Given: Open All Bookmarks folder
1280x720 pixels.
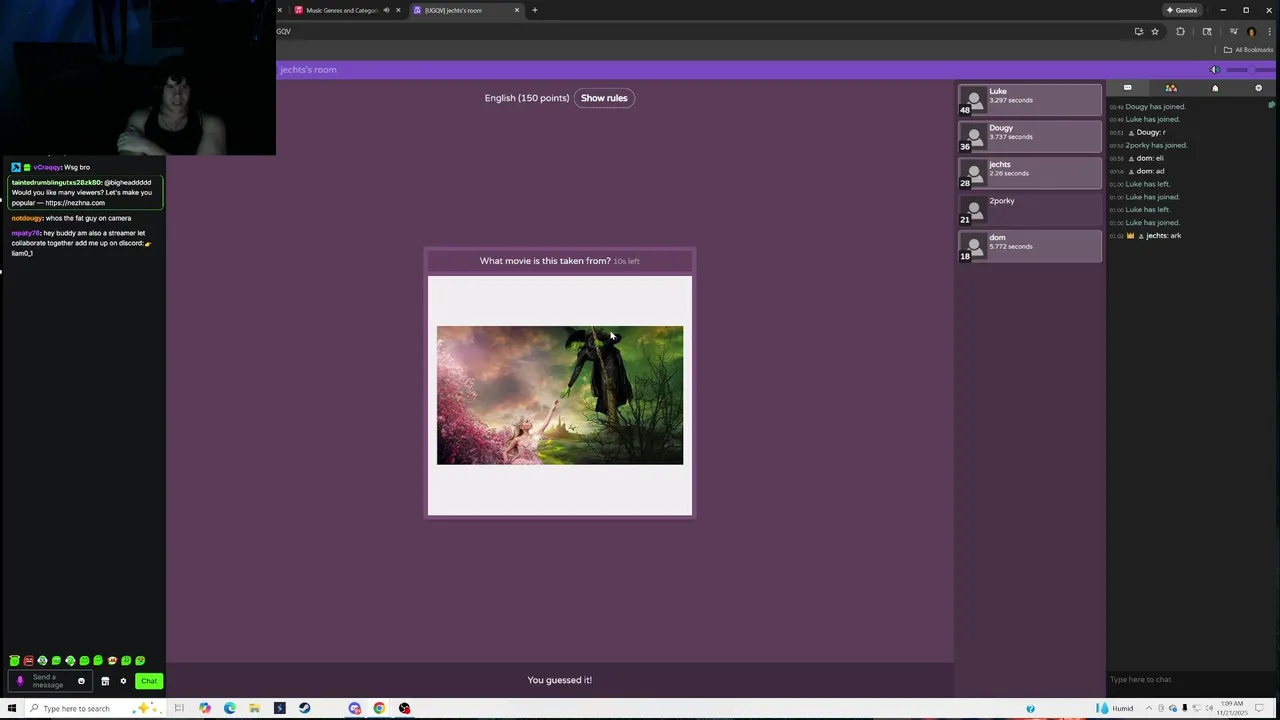Looking at the screenshot, I should [1248, 50].
